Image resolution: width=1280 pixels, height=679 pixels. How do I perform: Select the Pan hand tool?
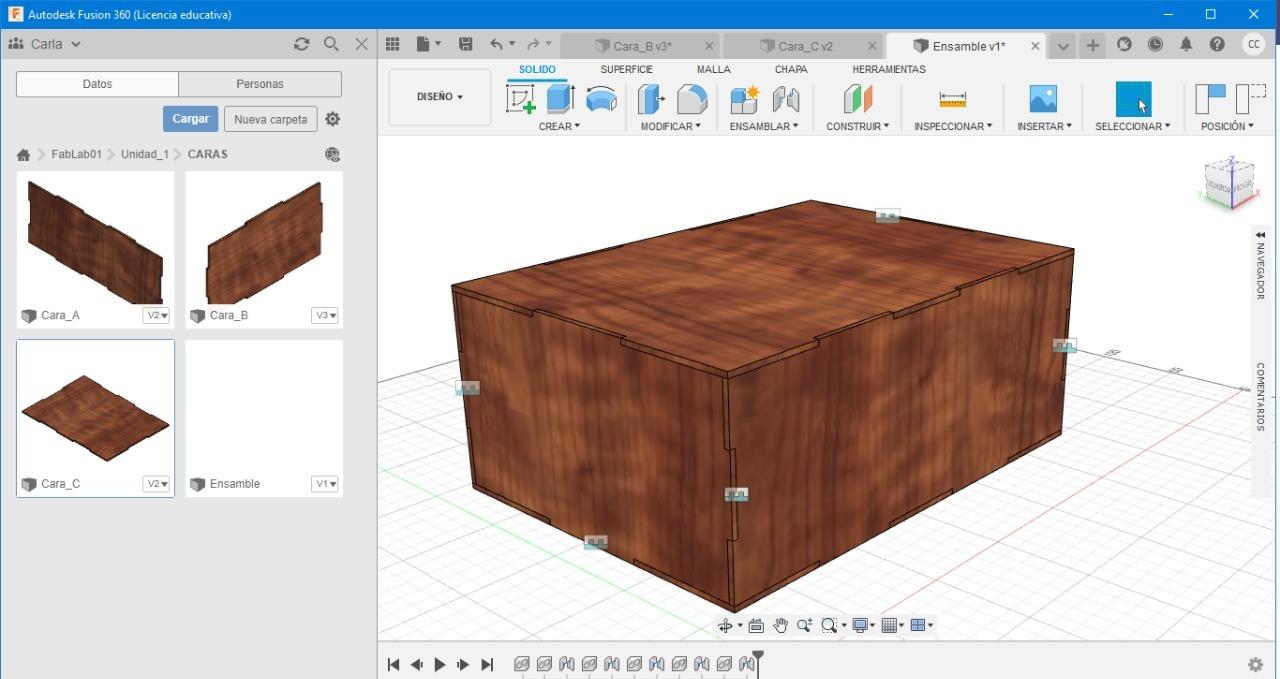point(780,626)
